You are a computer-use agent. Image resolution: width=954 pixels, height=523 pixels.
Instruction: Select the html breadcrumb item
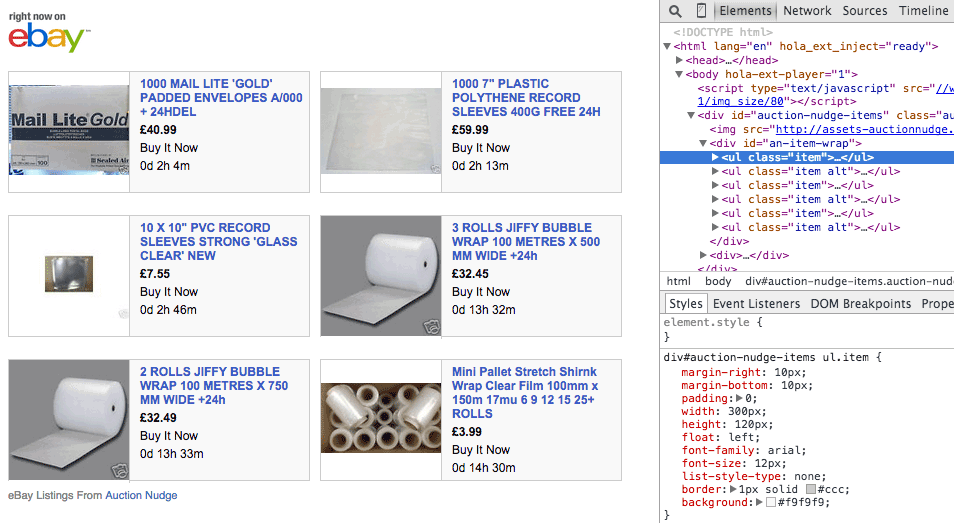(678, 281)
